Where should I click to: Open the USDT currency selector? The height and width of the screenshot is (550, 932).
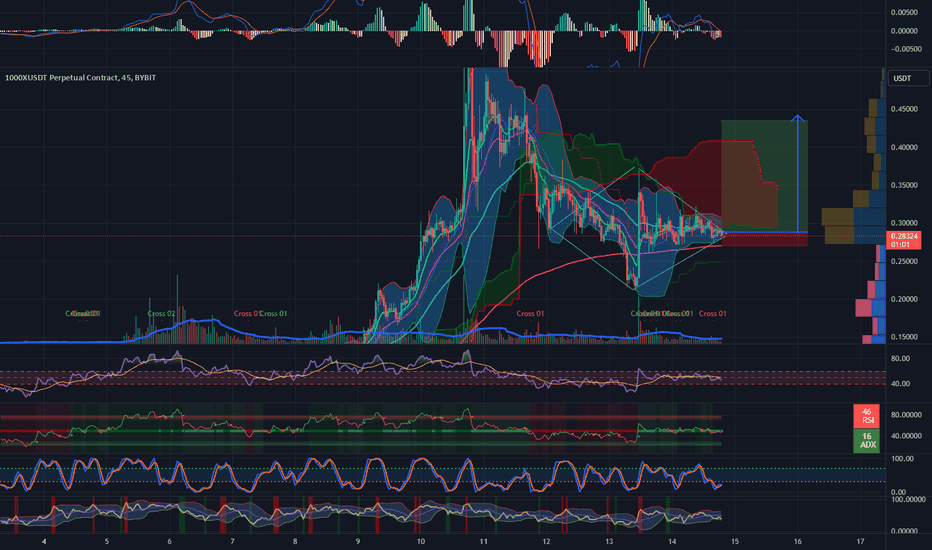coord(908,78)
